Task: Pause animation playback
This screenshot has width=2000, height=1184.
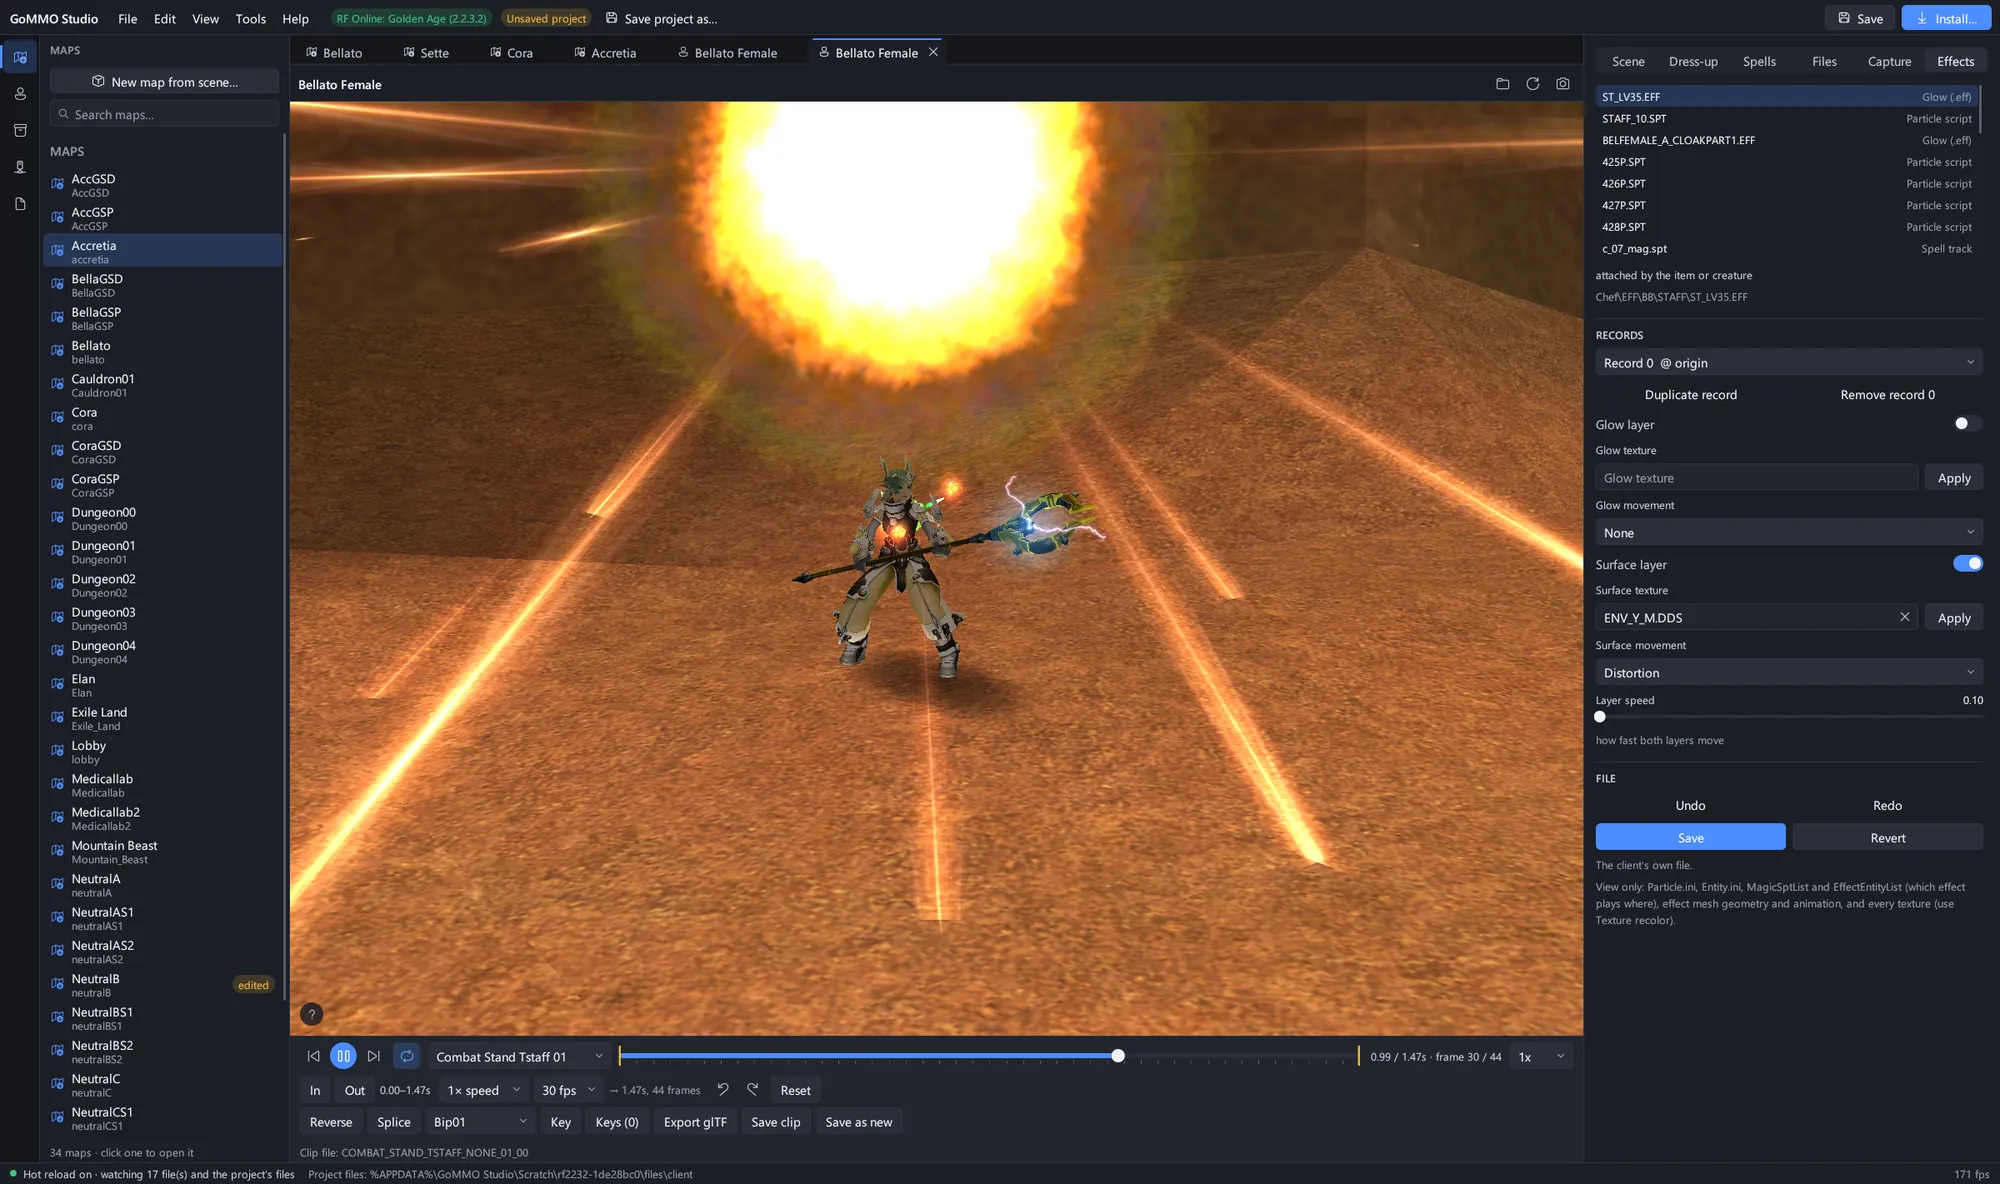Action: point(343,1056)
